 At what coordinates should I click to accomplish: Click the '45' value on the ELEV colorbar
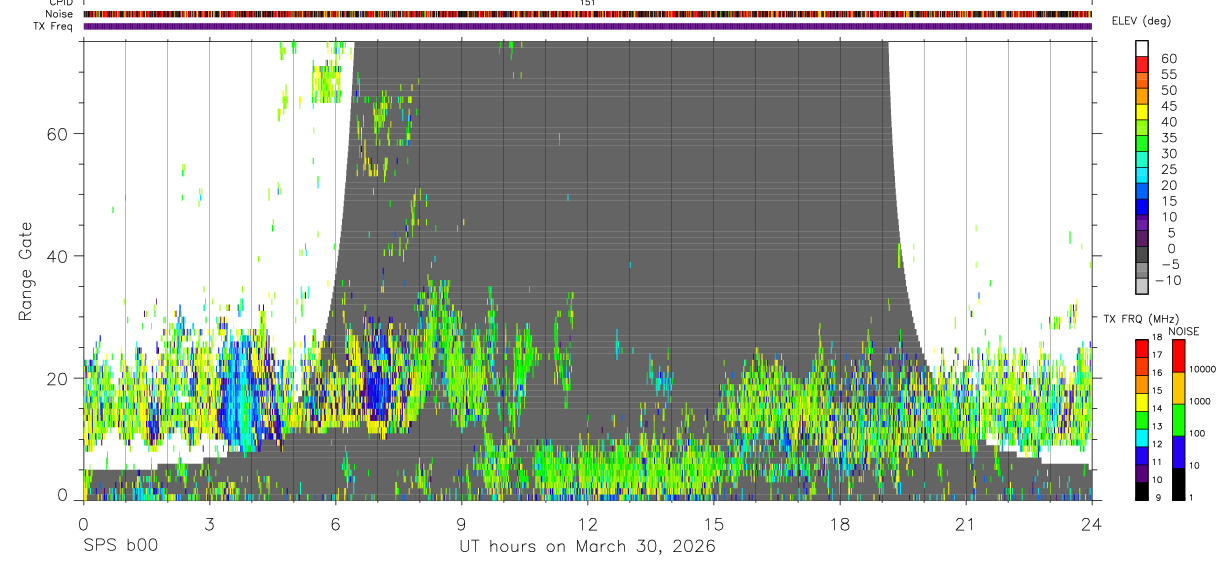tap(1168, 106)
